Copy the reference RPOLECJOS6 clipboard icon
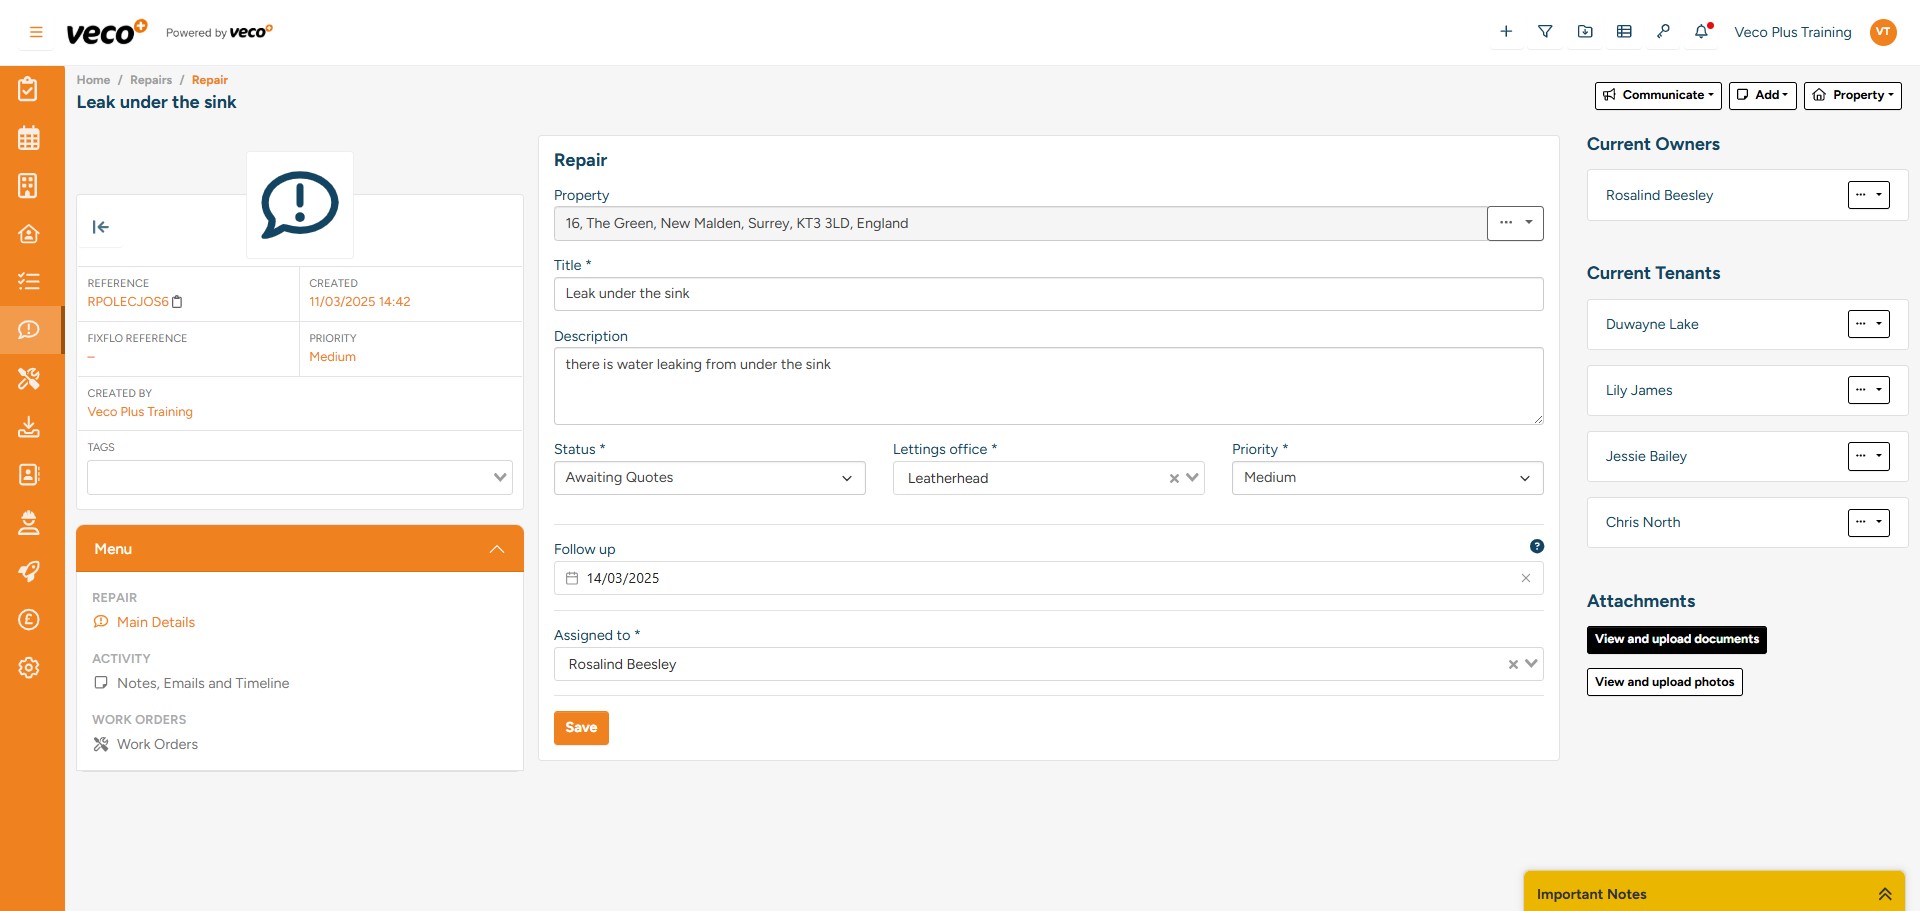Viewport: 1920px width, 911px height. click(178, 302)
